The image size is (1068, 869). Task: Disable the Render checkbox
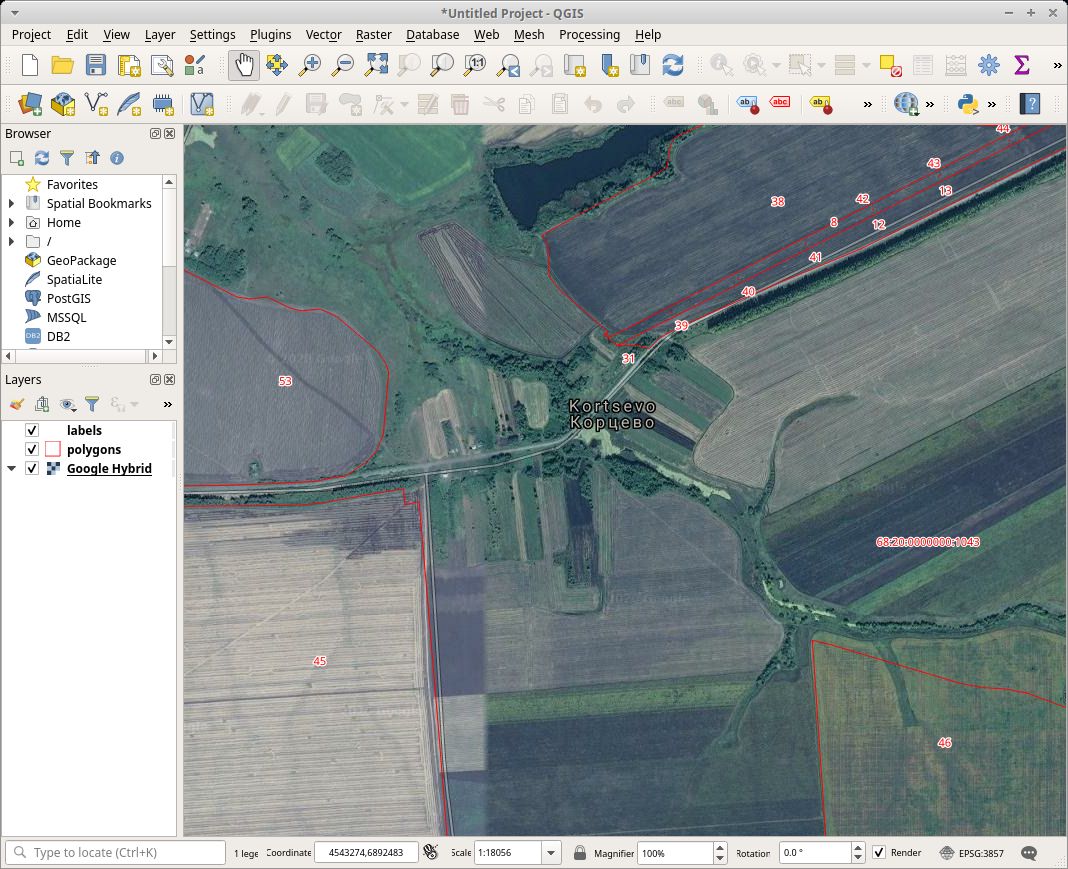[x=879, y=853]
